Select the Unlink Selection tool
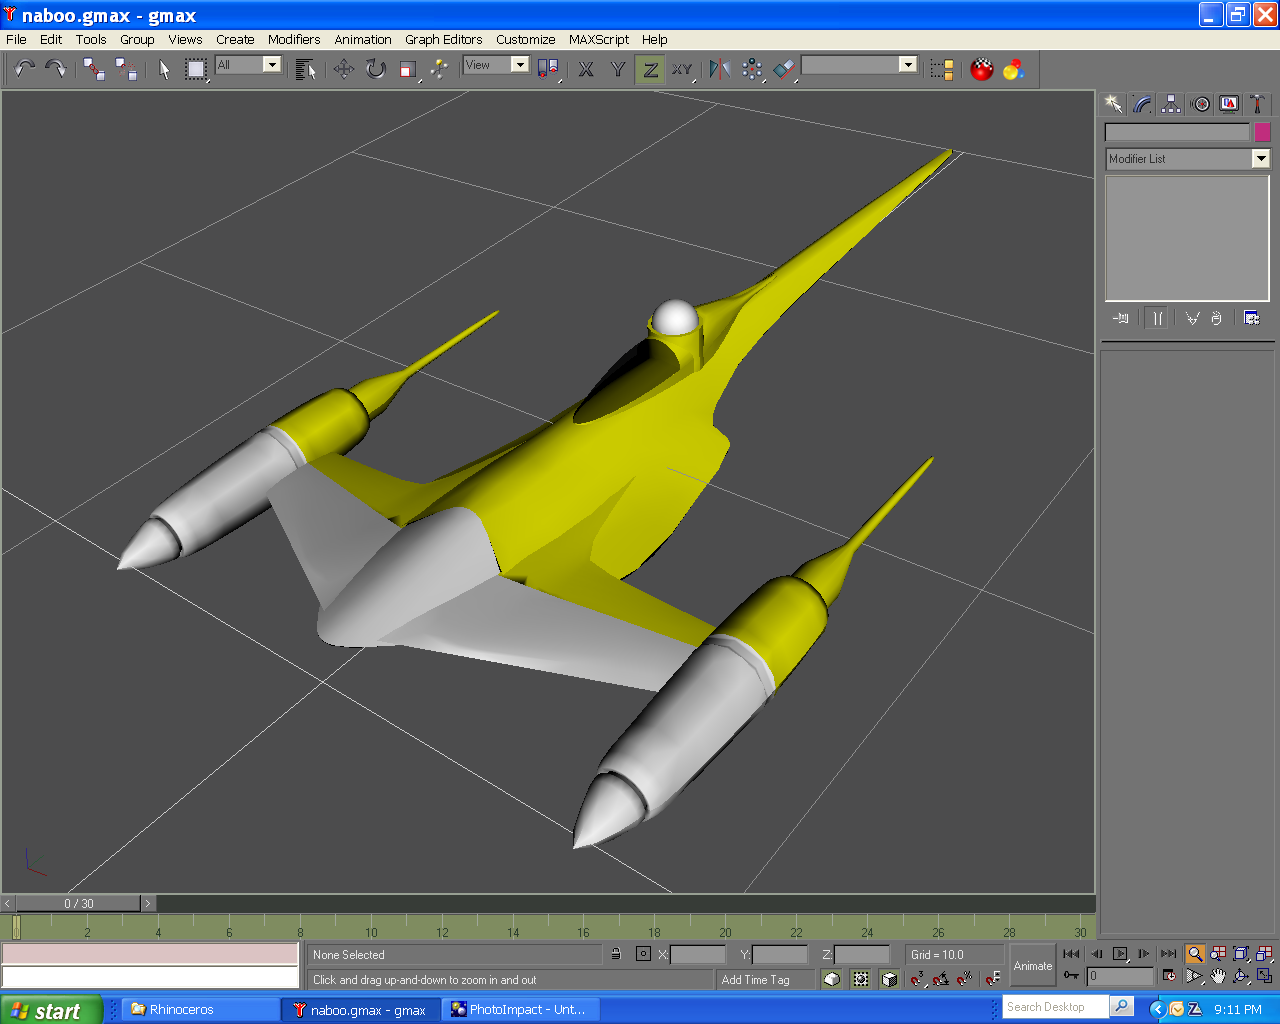The height and width of the screenshot is (1024, 1280). point(126,69)
